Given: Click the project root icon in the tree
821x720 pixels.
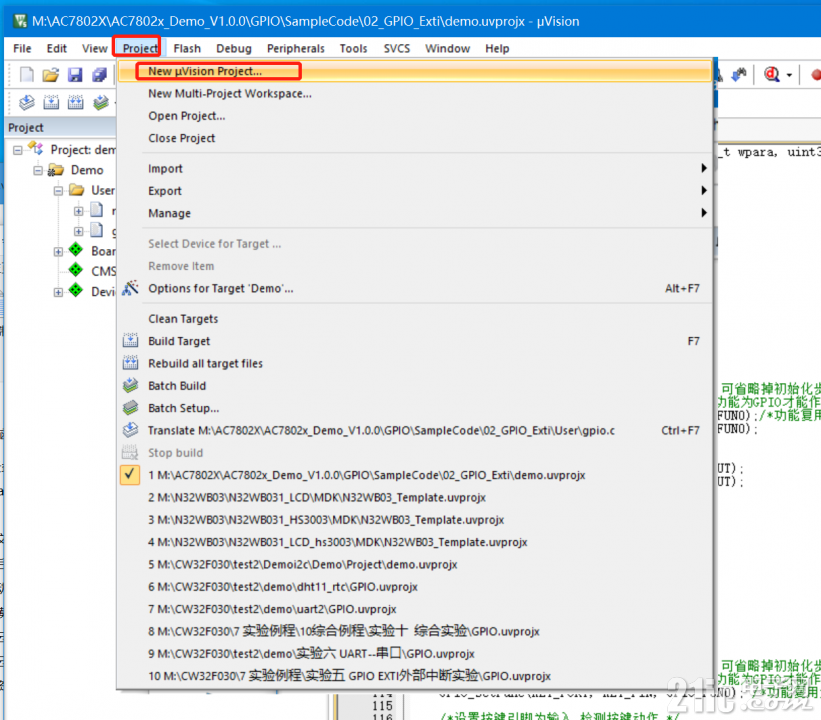Looking at the screenshot, I should tap(36, 149).
